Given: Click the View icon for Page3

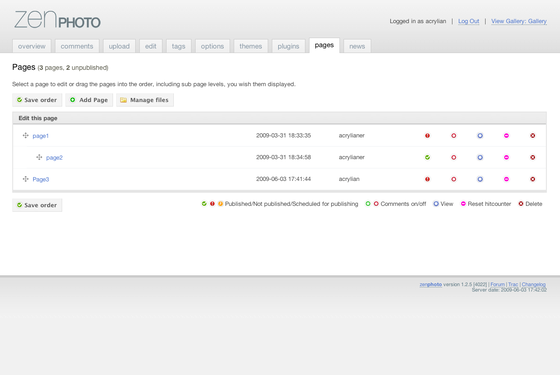Looking at the screenshot, I should point(480,179).
